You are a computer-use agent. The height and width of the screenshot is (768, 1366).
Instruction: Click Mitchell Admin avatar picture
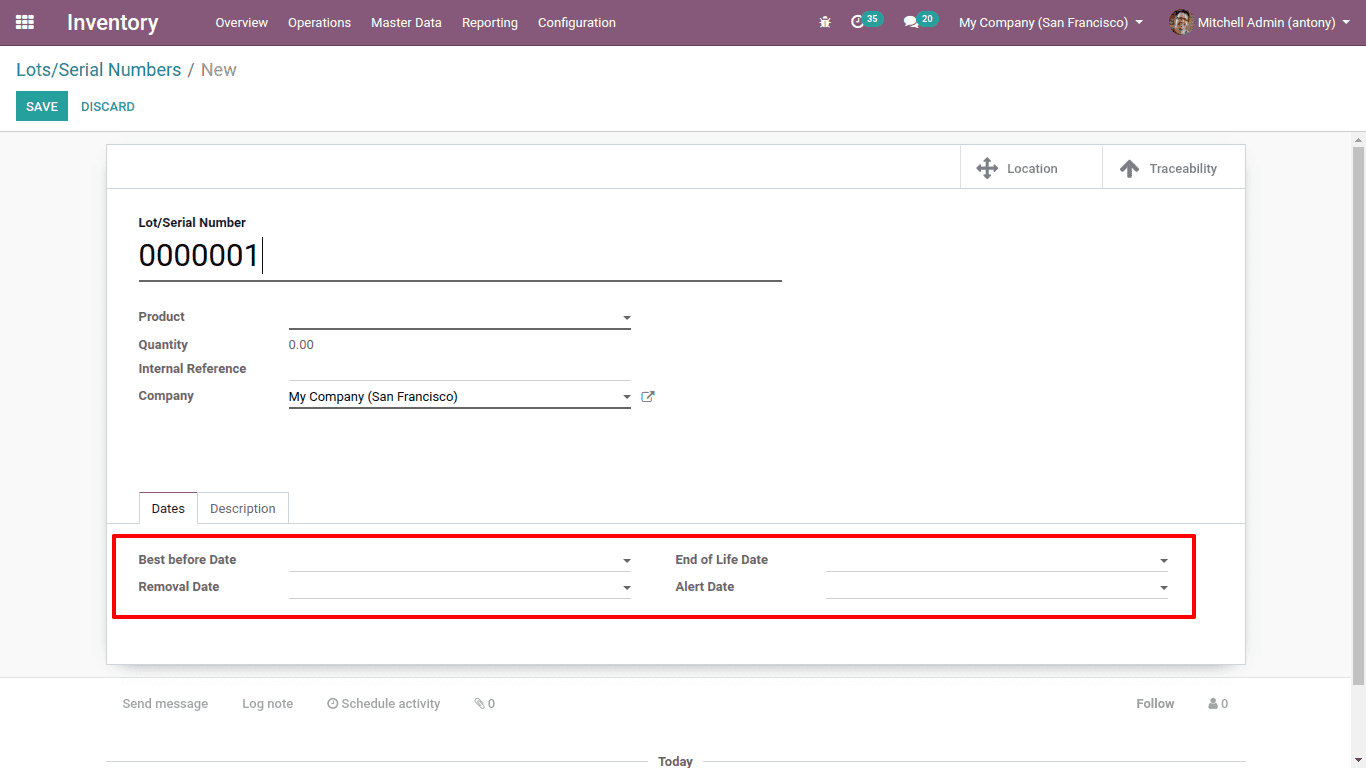[x=1181, y=22]
